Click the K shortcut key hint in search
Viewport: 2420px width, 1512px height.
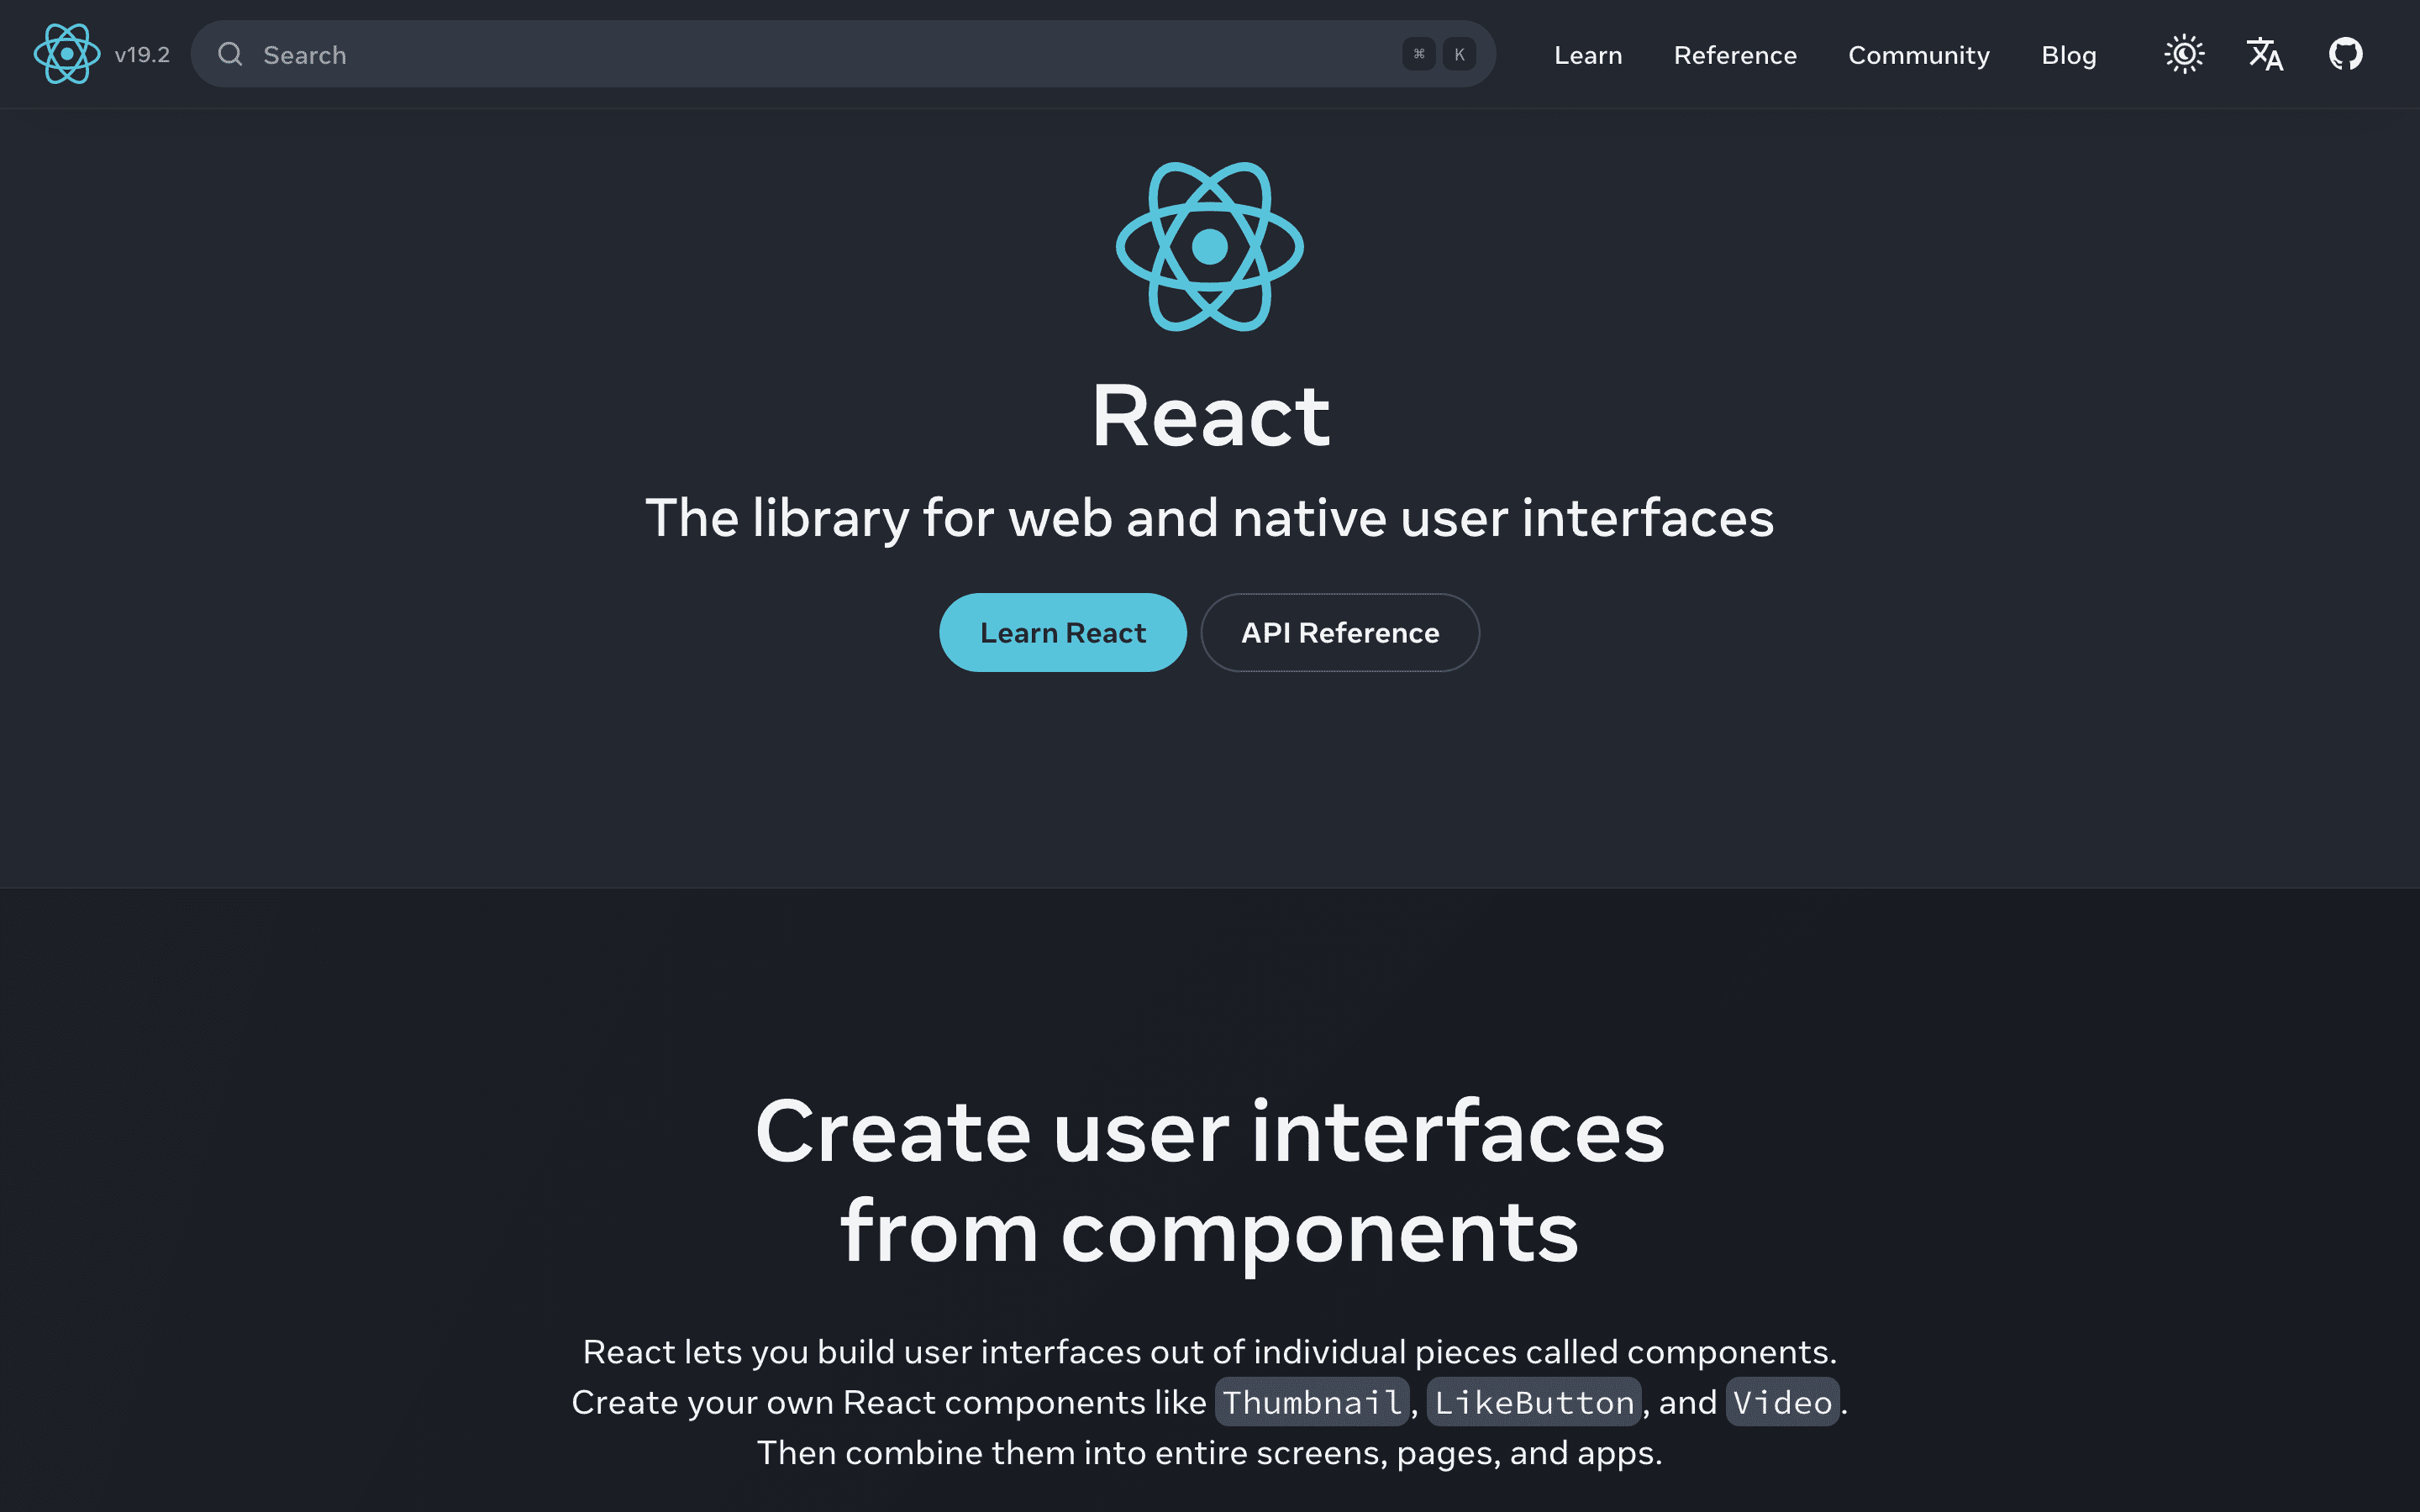(x=1459, y=54)
